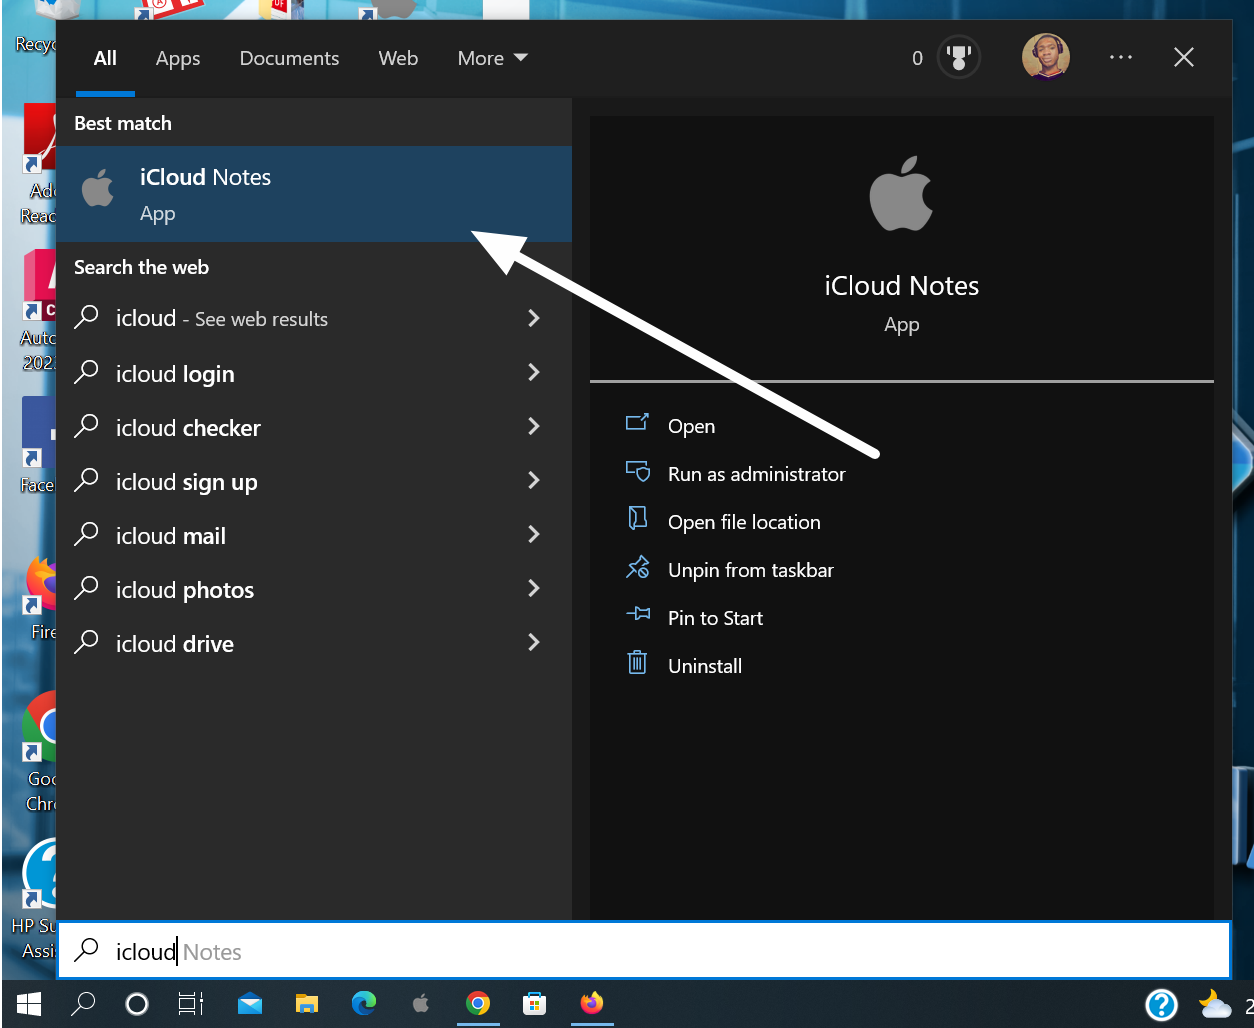Image resolution: width=1254 pixels, height=1028 pixels.
Task: Expand arrow for icloud login suggestion
Action: pyautogui.click(x=534, y=372)
